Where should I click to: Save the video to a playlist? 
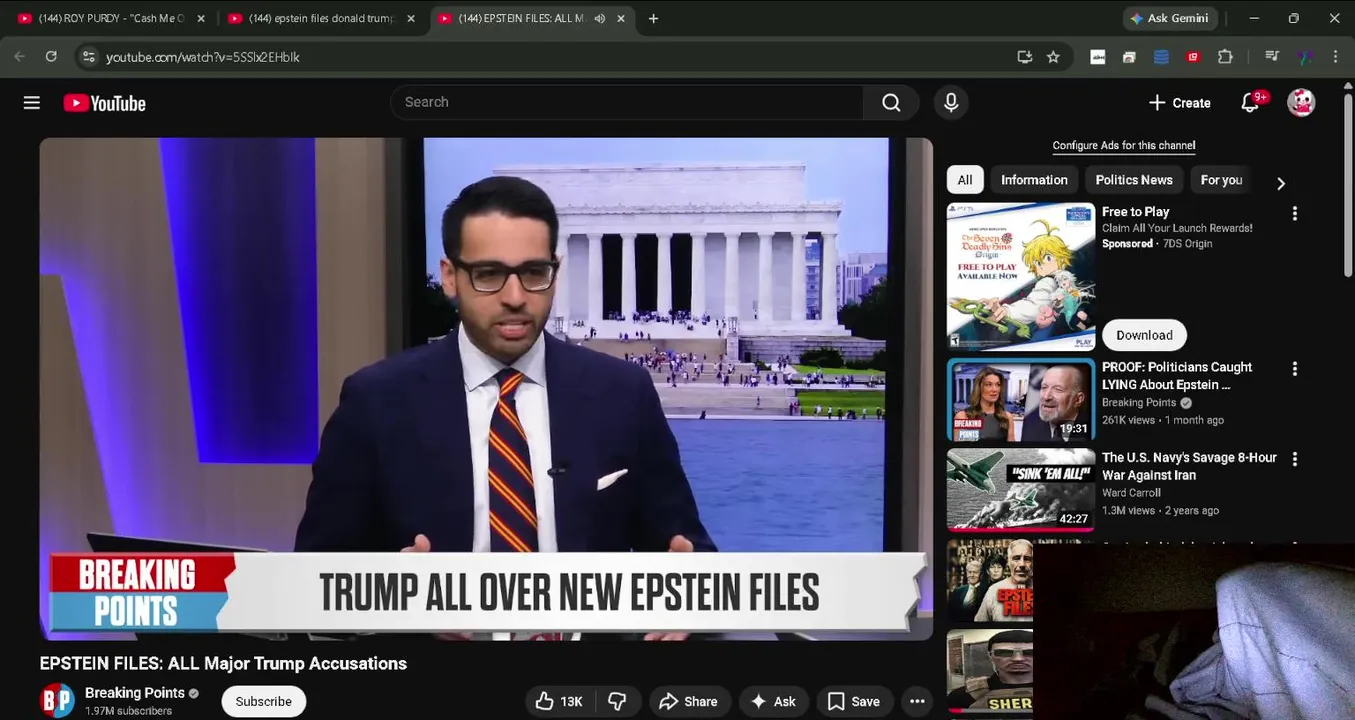tap(854, 702)
